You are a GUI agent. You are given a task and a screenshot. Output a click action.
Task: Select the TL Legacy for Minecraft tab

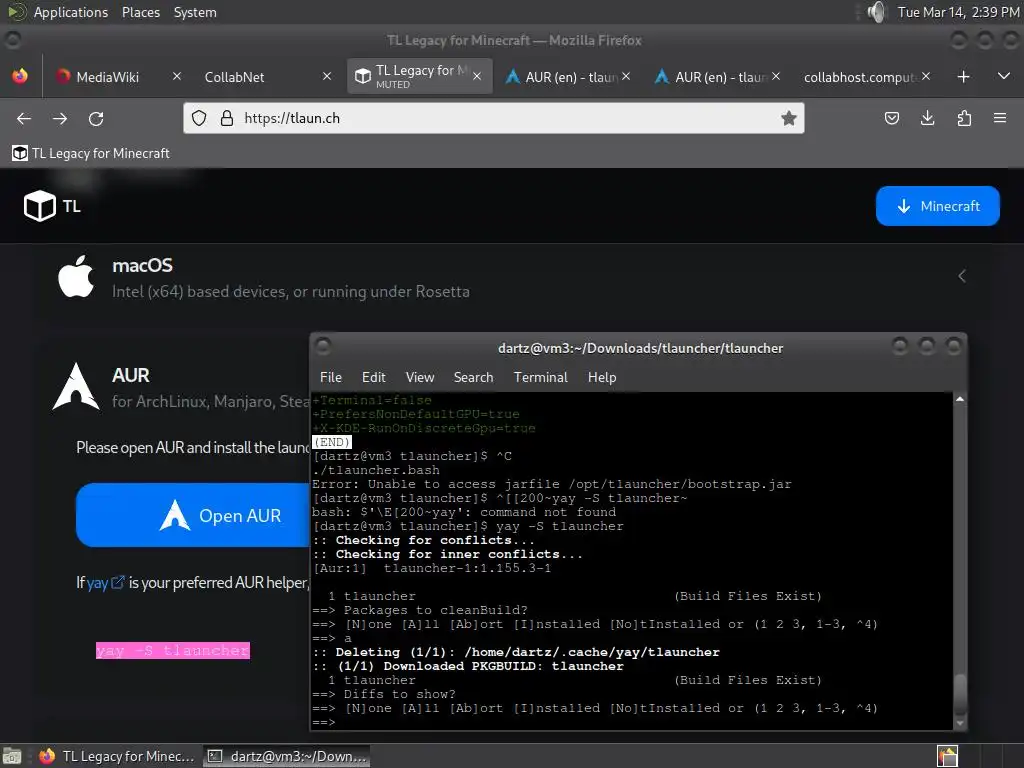pyautogui.click(x=419, y=76)
